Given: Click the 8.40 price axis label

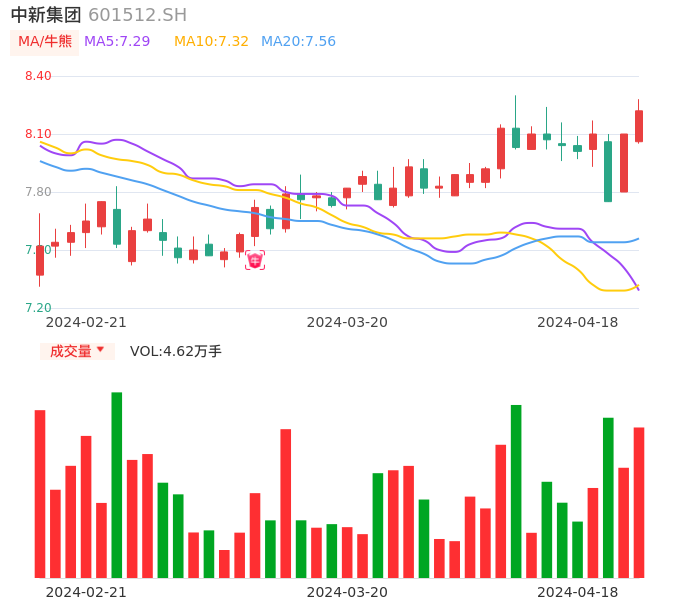Looking at the screenshot, I should click(38, 76).
